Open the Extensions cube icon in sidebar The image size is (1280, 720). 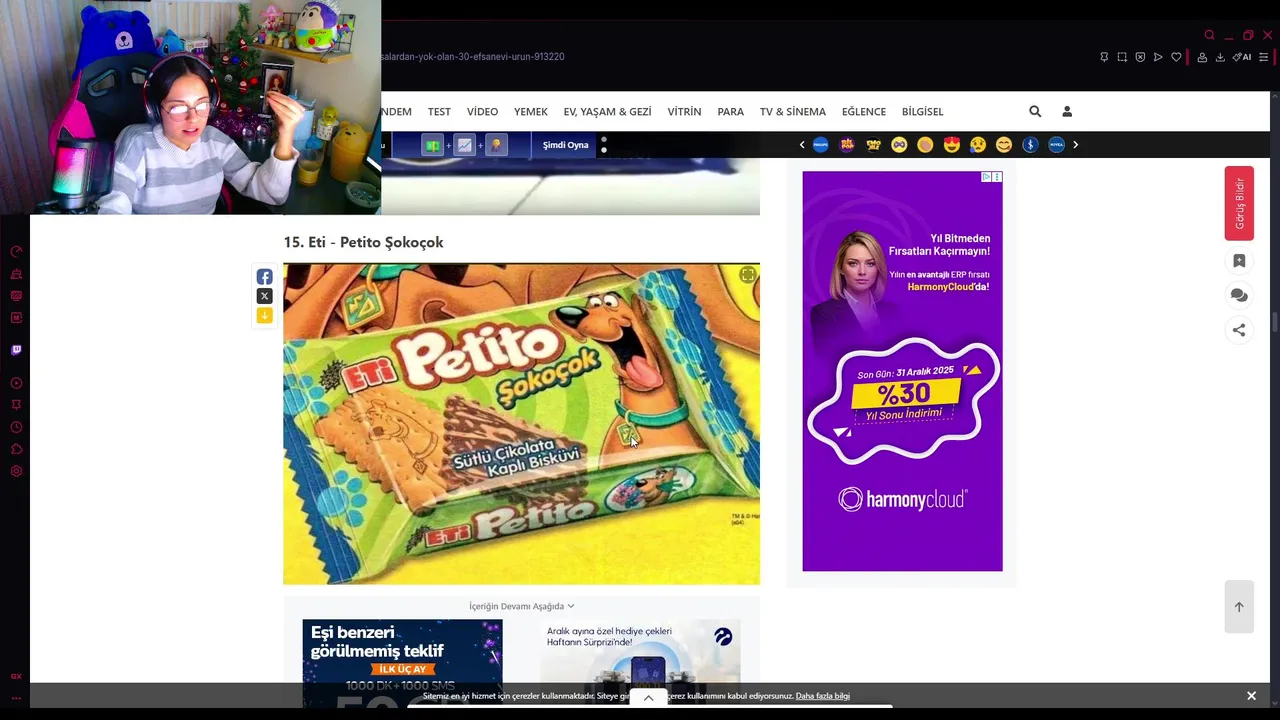click(16, 449)
